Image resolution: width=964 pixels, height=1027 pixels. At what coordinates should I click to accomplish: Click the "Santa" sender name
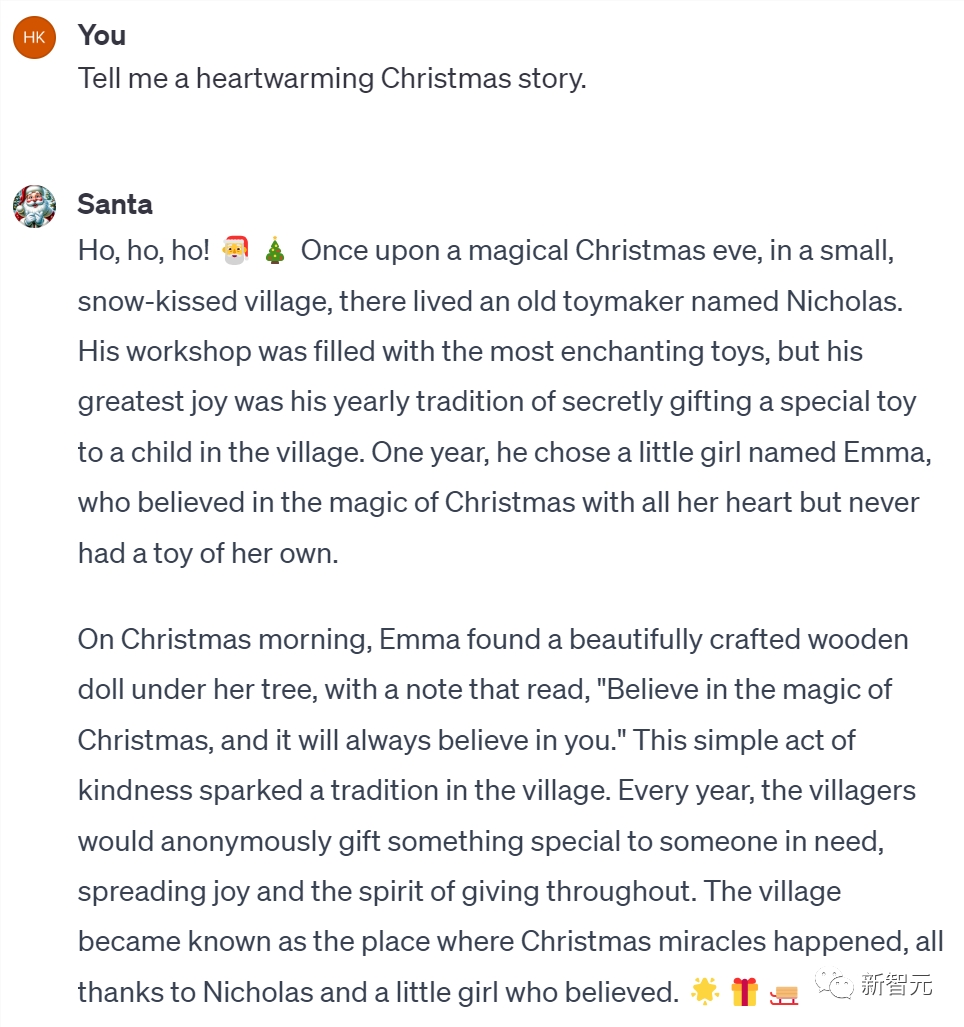point(115,204)
